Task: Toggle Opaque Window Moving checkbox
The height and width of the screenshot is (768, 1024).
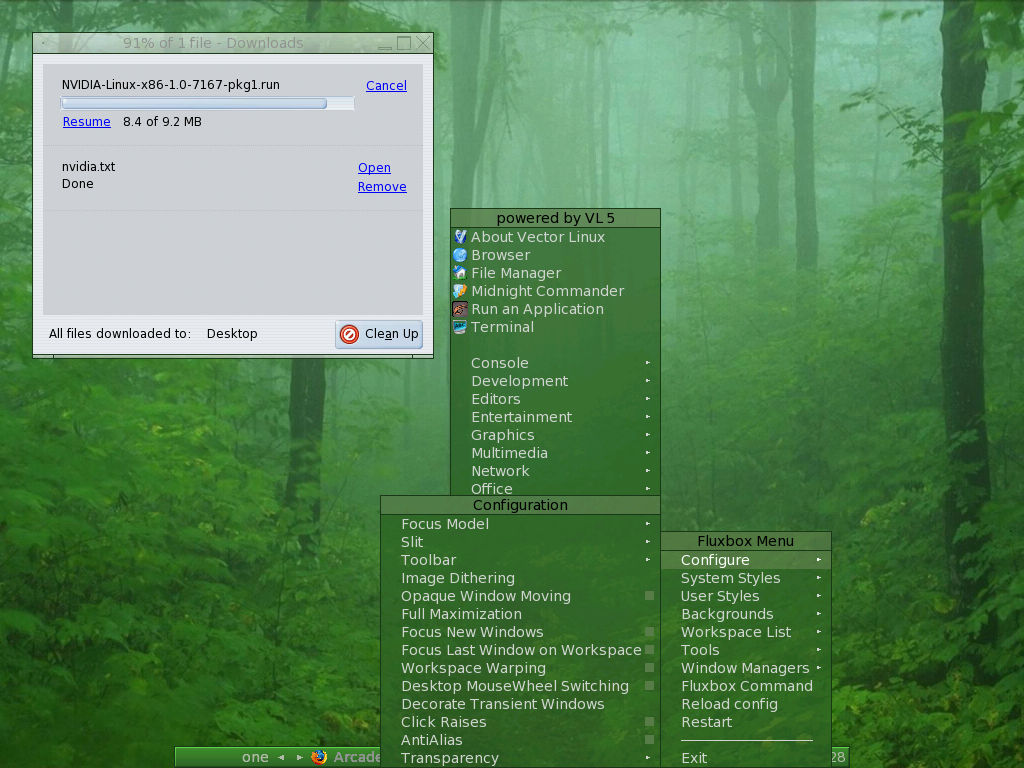Action: [x=649, y=596]
